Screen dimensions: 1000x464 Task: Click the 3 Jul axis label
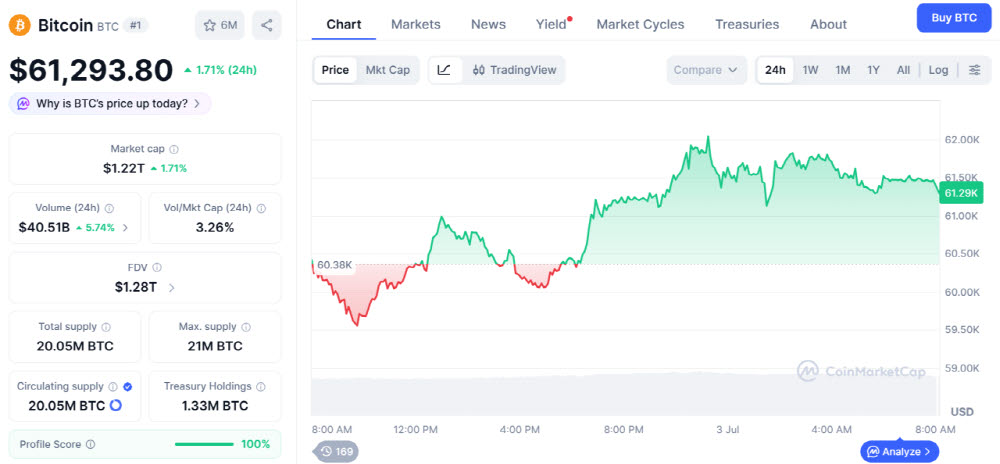727,430
